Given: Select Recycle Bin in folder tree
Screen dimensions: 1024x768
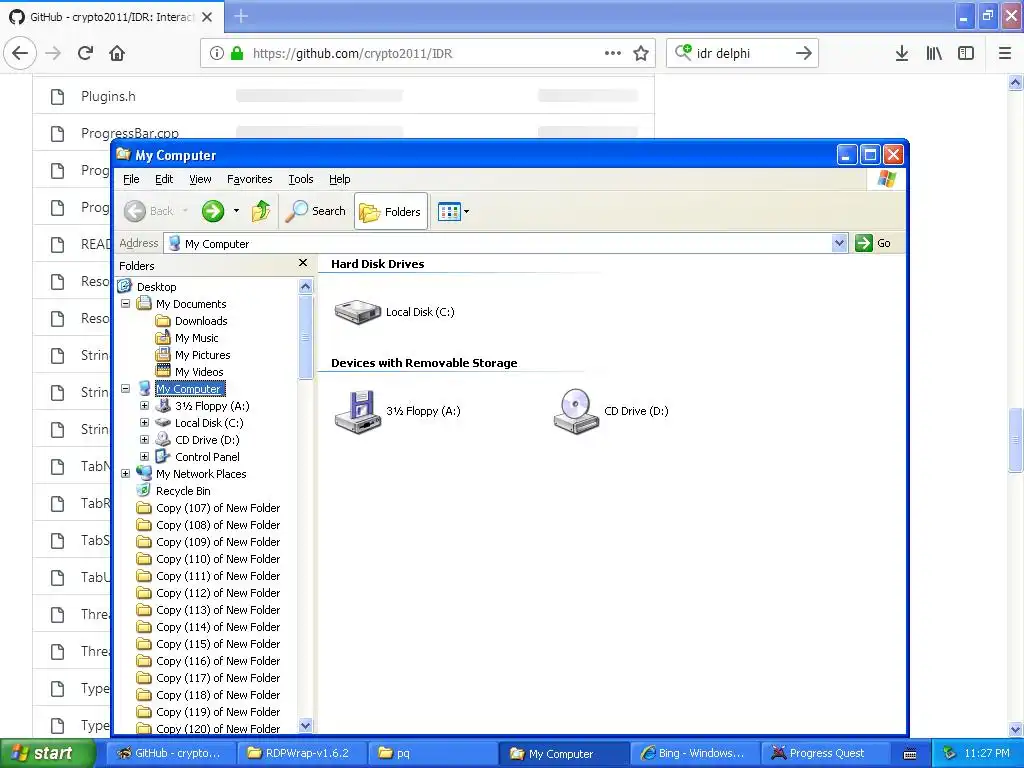Looking at the screenshot, I should [x=183, y=491].
